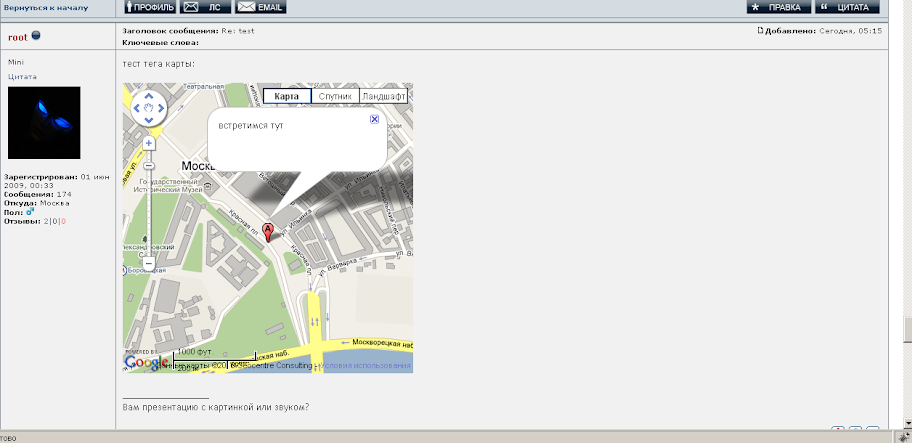Click the page vertical scrollbar thumb
The width and height of the screenshot is (912, 443).
point(907,331)
